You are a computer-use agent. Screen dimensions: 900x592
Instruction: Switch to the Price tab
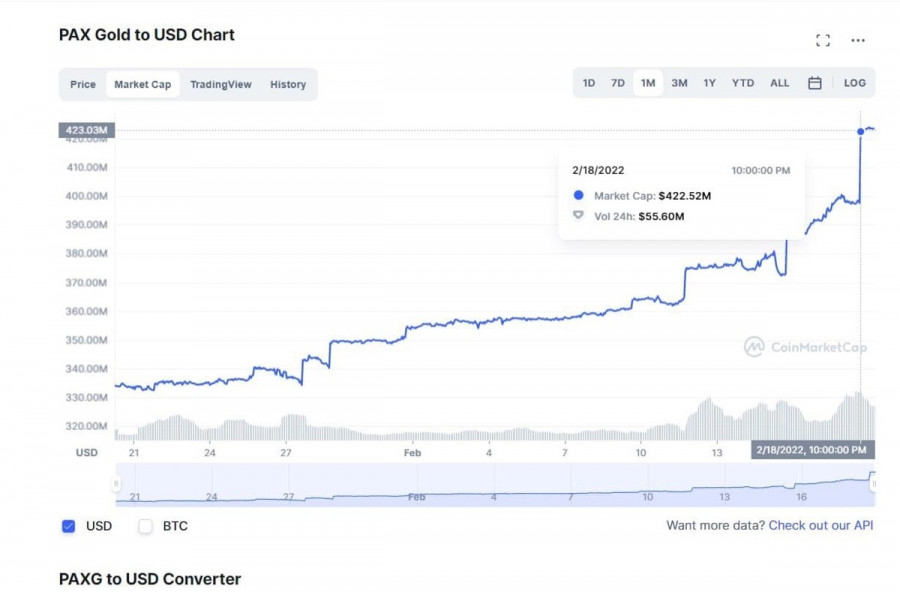pos(83,85)
